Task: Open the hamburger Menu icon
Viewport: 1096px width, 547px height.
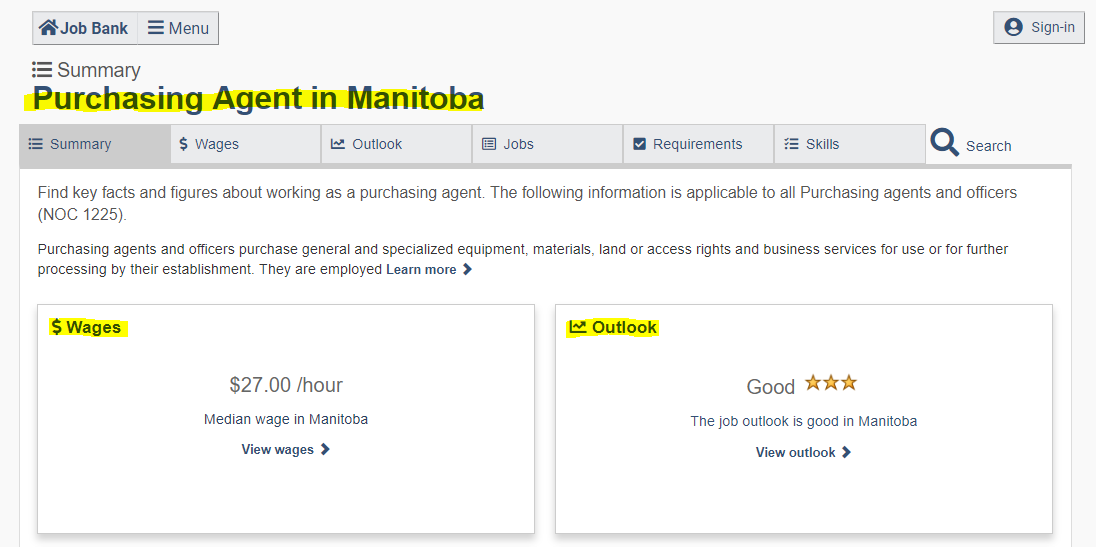Action: click(x=156, y=28)
